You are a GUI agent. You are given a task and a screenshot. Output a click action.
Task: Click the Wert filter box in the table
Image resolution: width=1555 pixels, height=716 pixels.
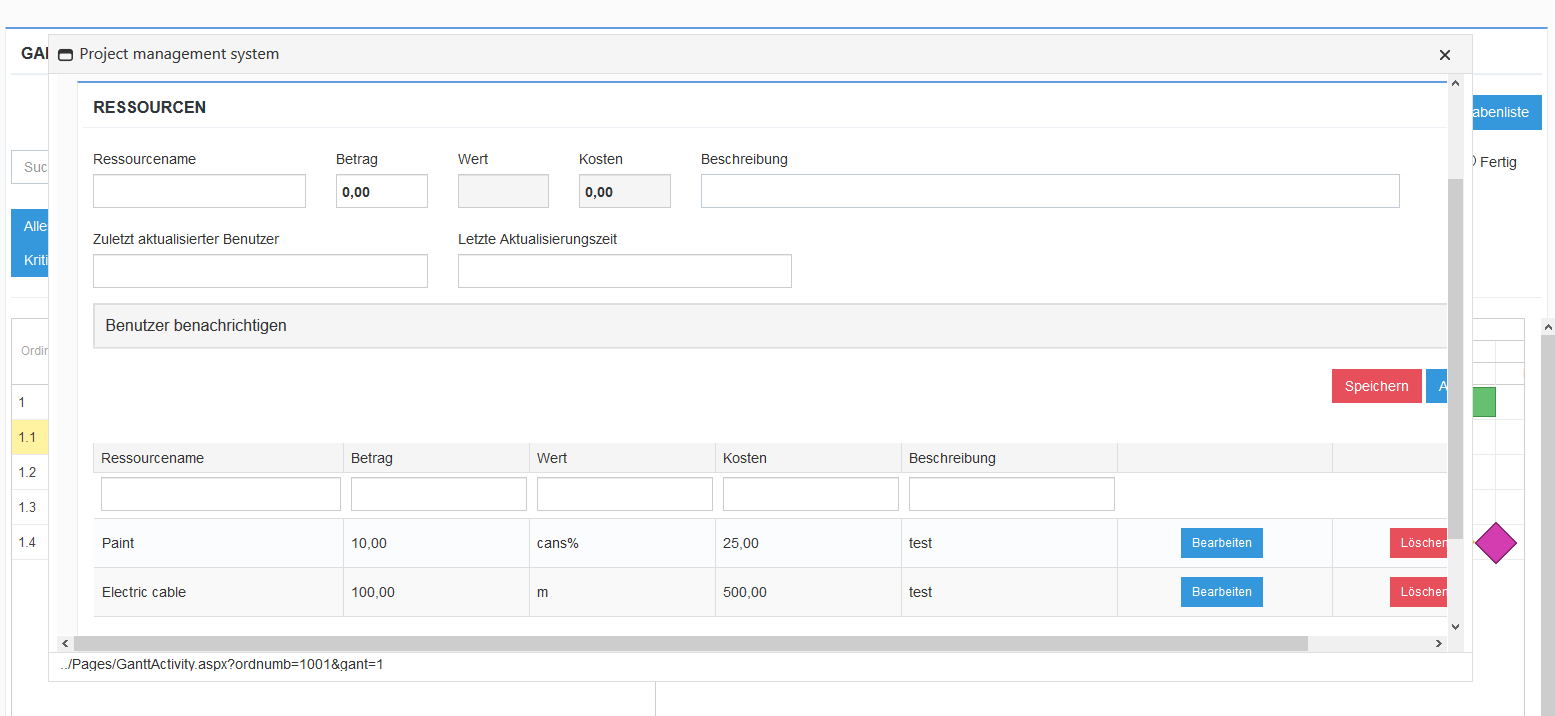[x=625, y=494]
